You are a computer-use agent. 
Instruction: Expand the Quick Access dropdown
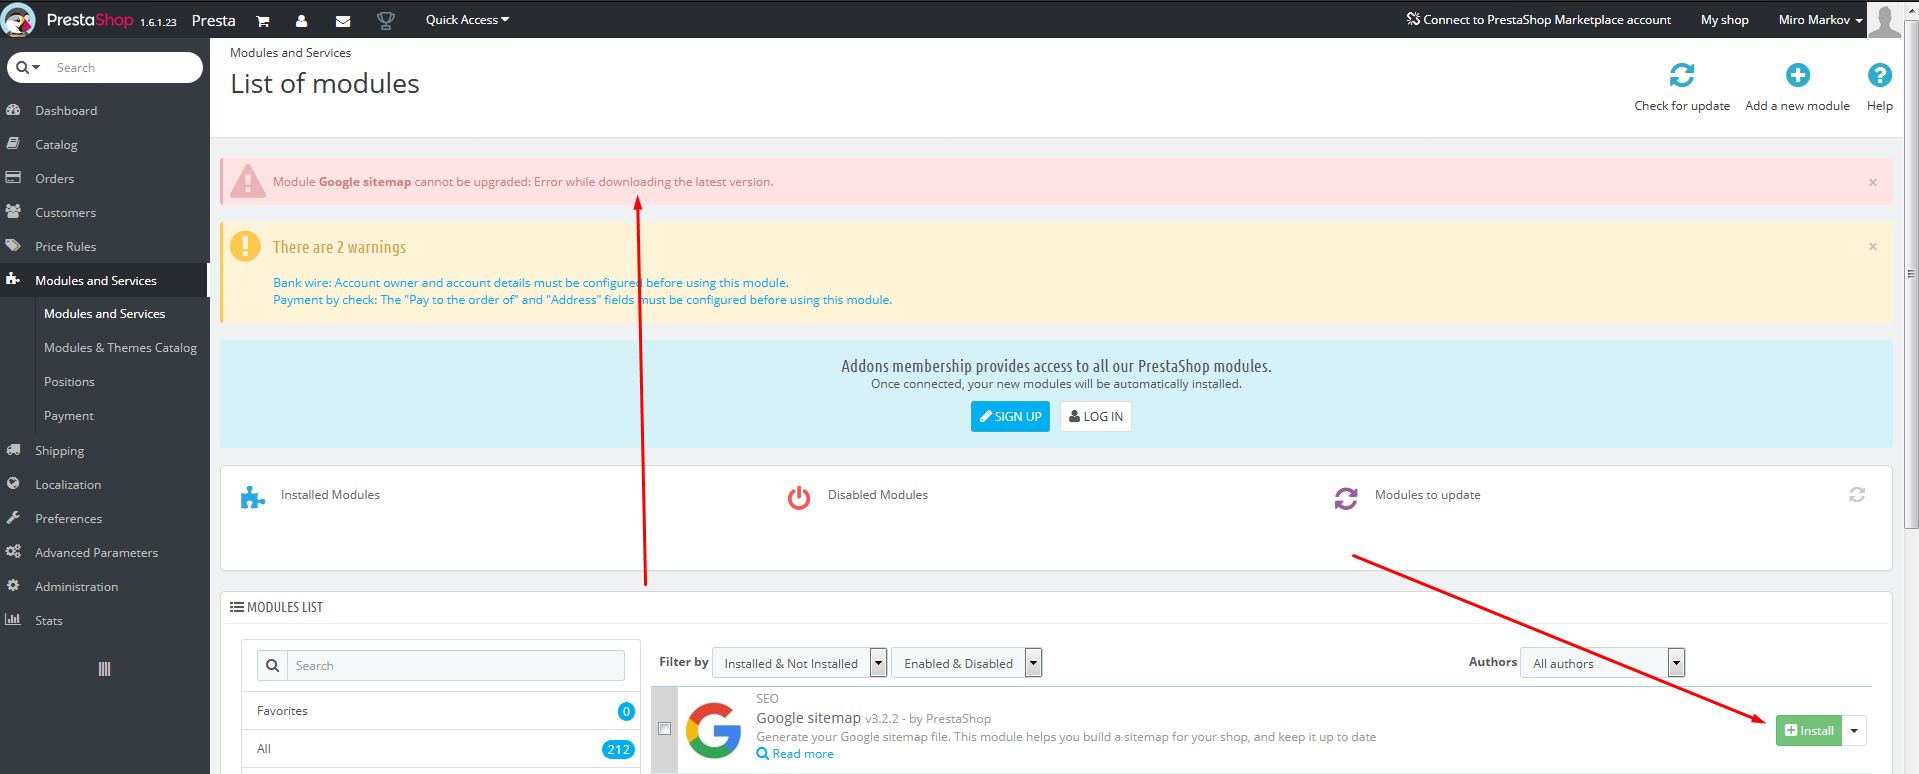pyautogui.click(x=467, y=20)
